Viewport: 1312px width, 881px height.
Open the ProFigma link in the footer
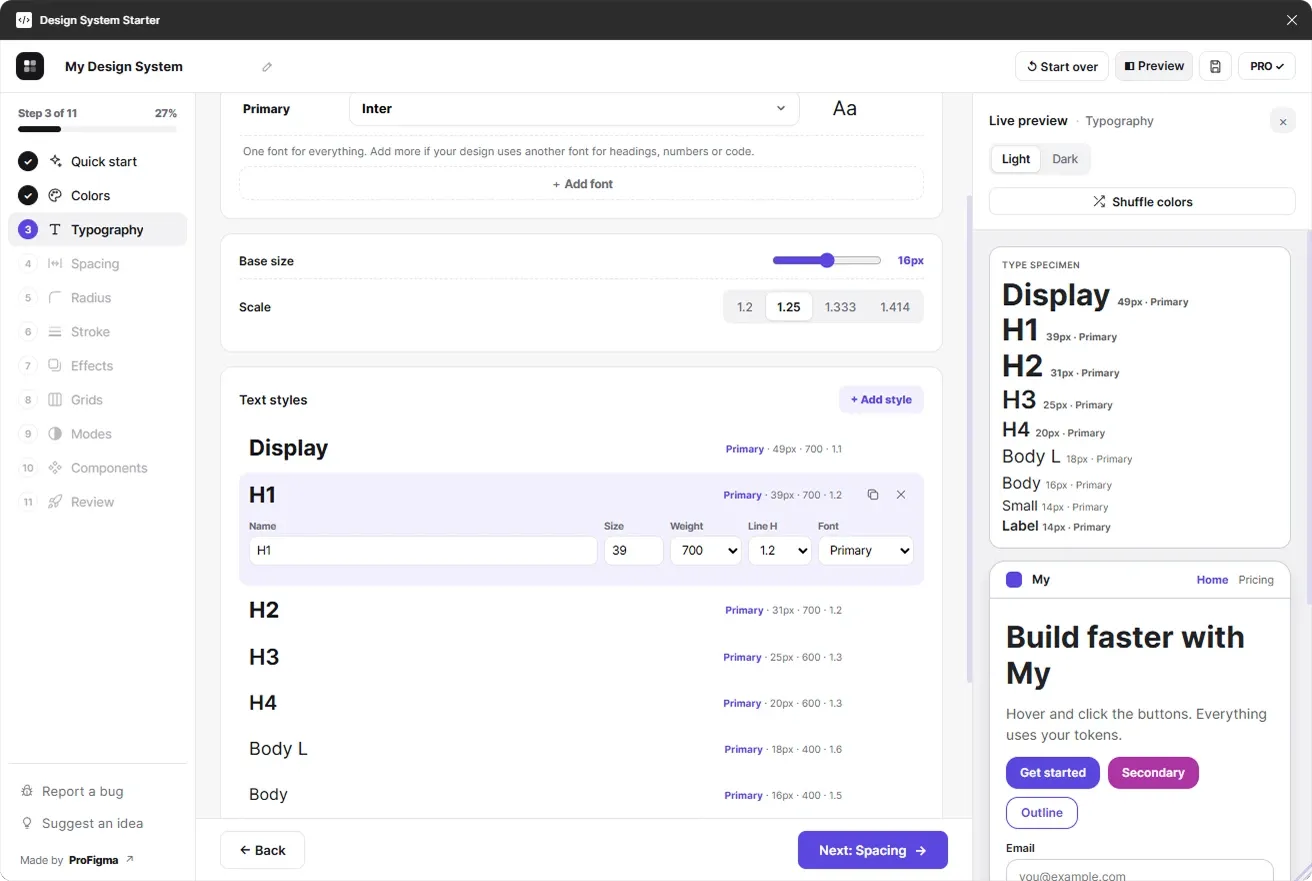[x=101, y=860]
